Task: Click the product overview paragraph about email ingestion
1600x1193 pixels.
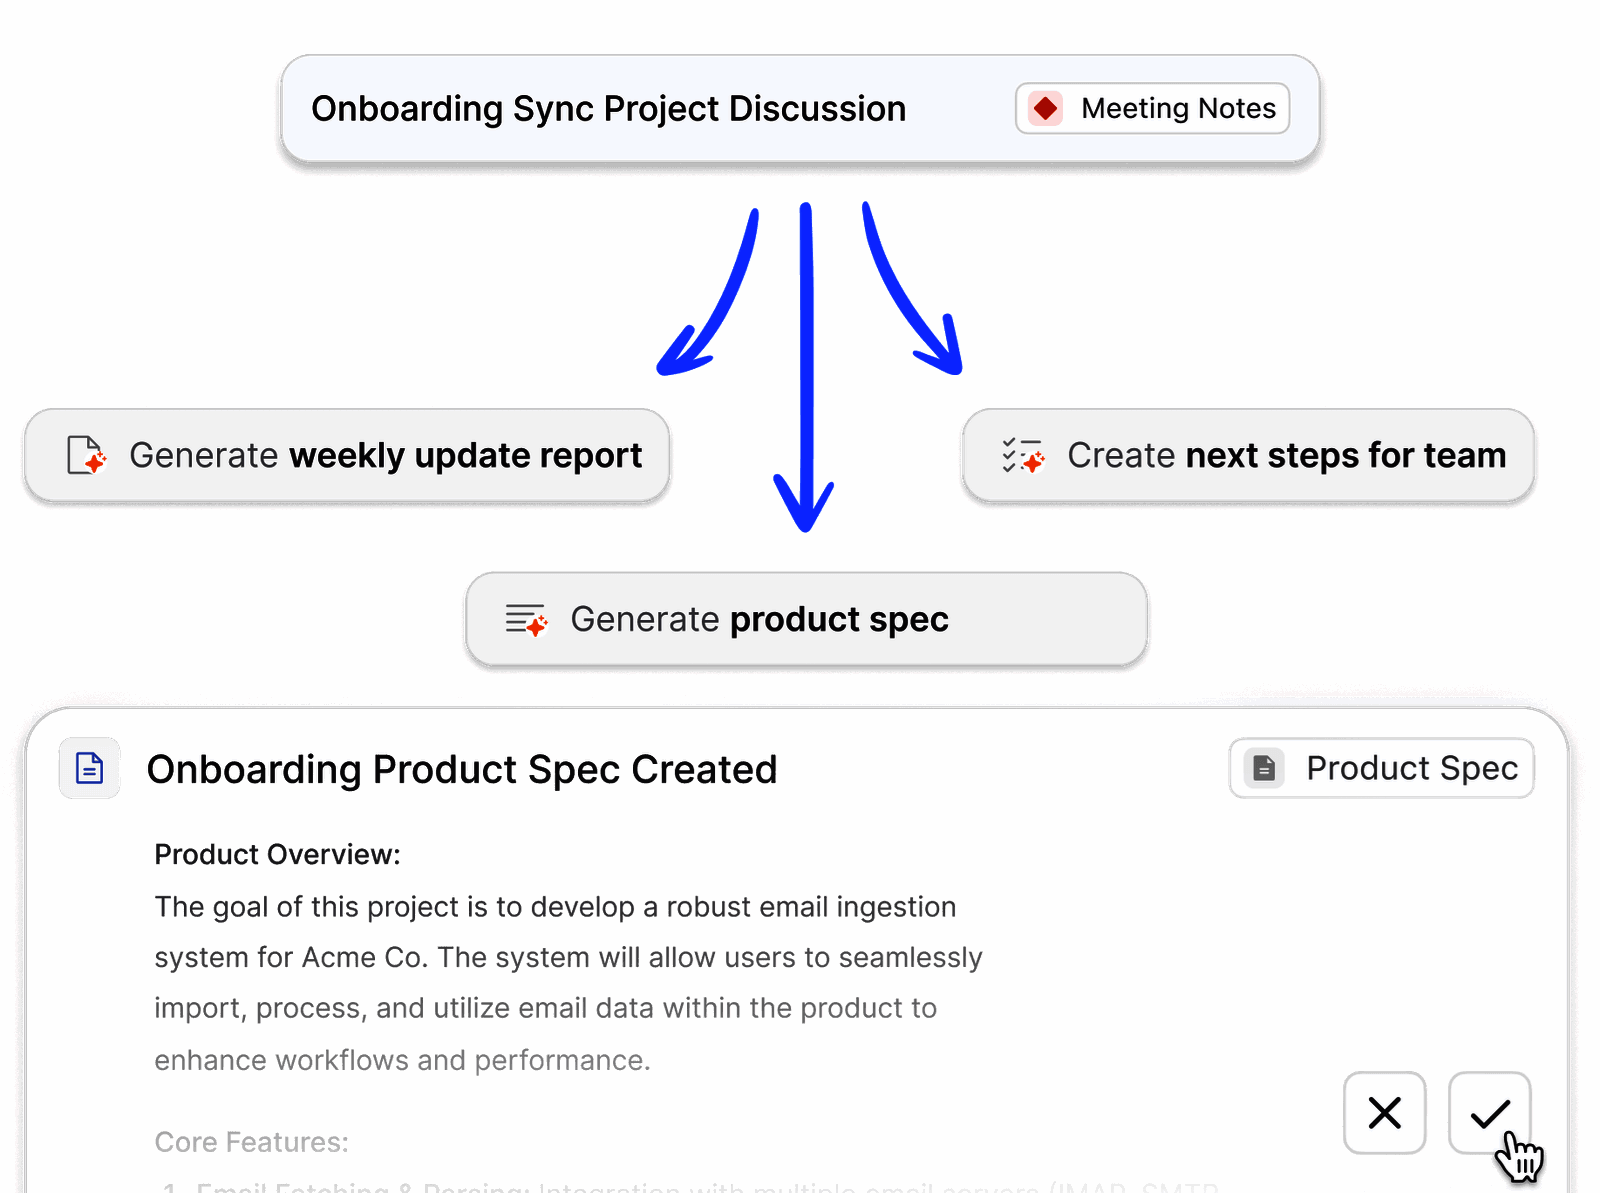Action: [567, 983]
